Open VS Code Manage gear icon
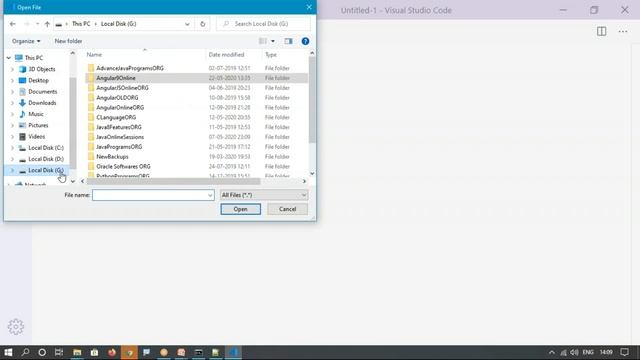Screen dimensions: 640x360 [x=16, y=327]
